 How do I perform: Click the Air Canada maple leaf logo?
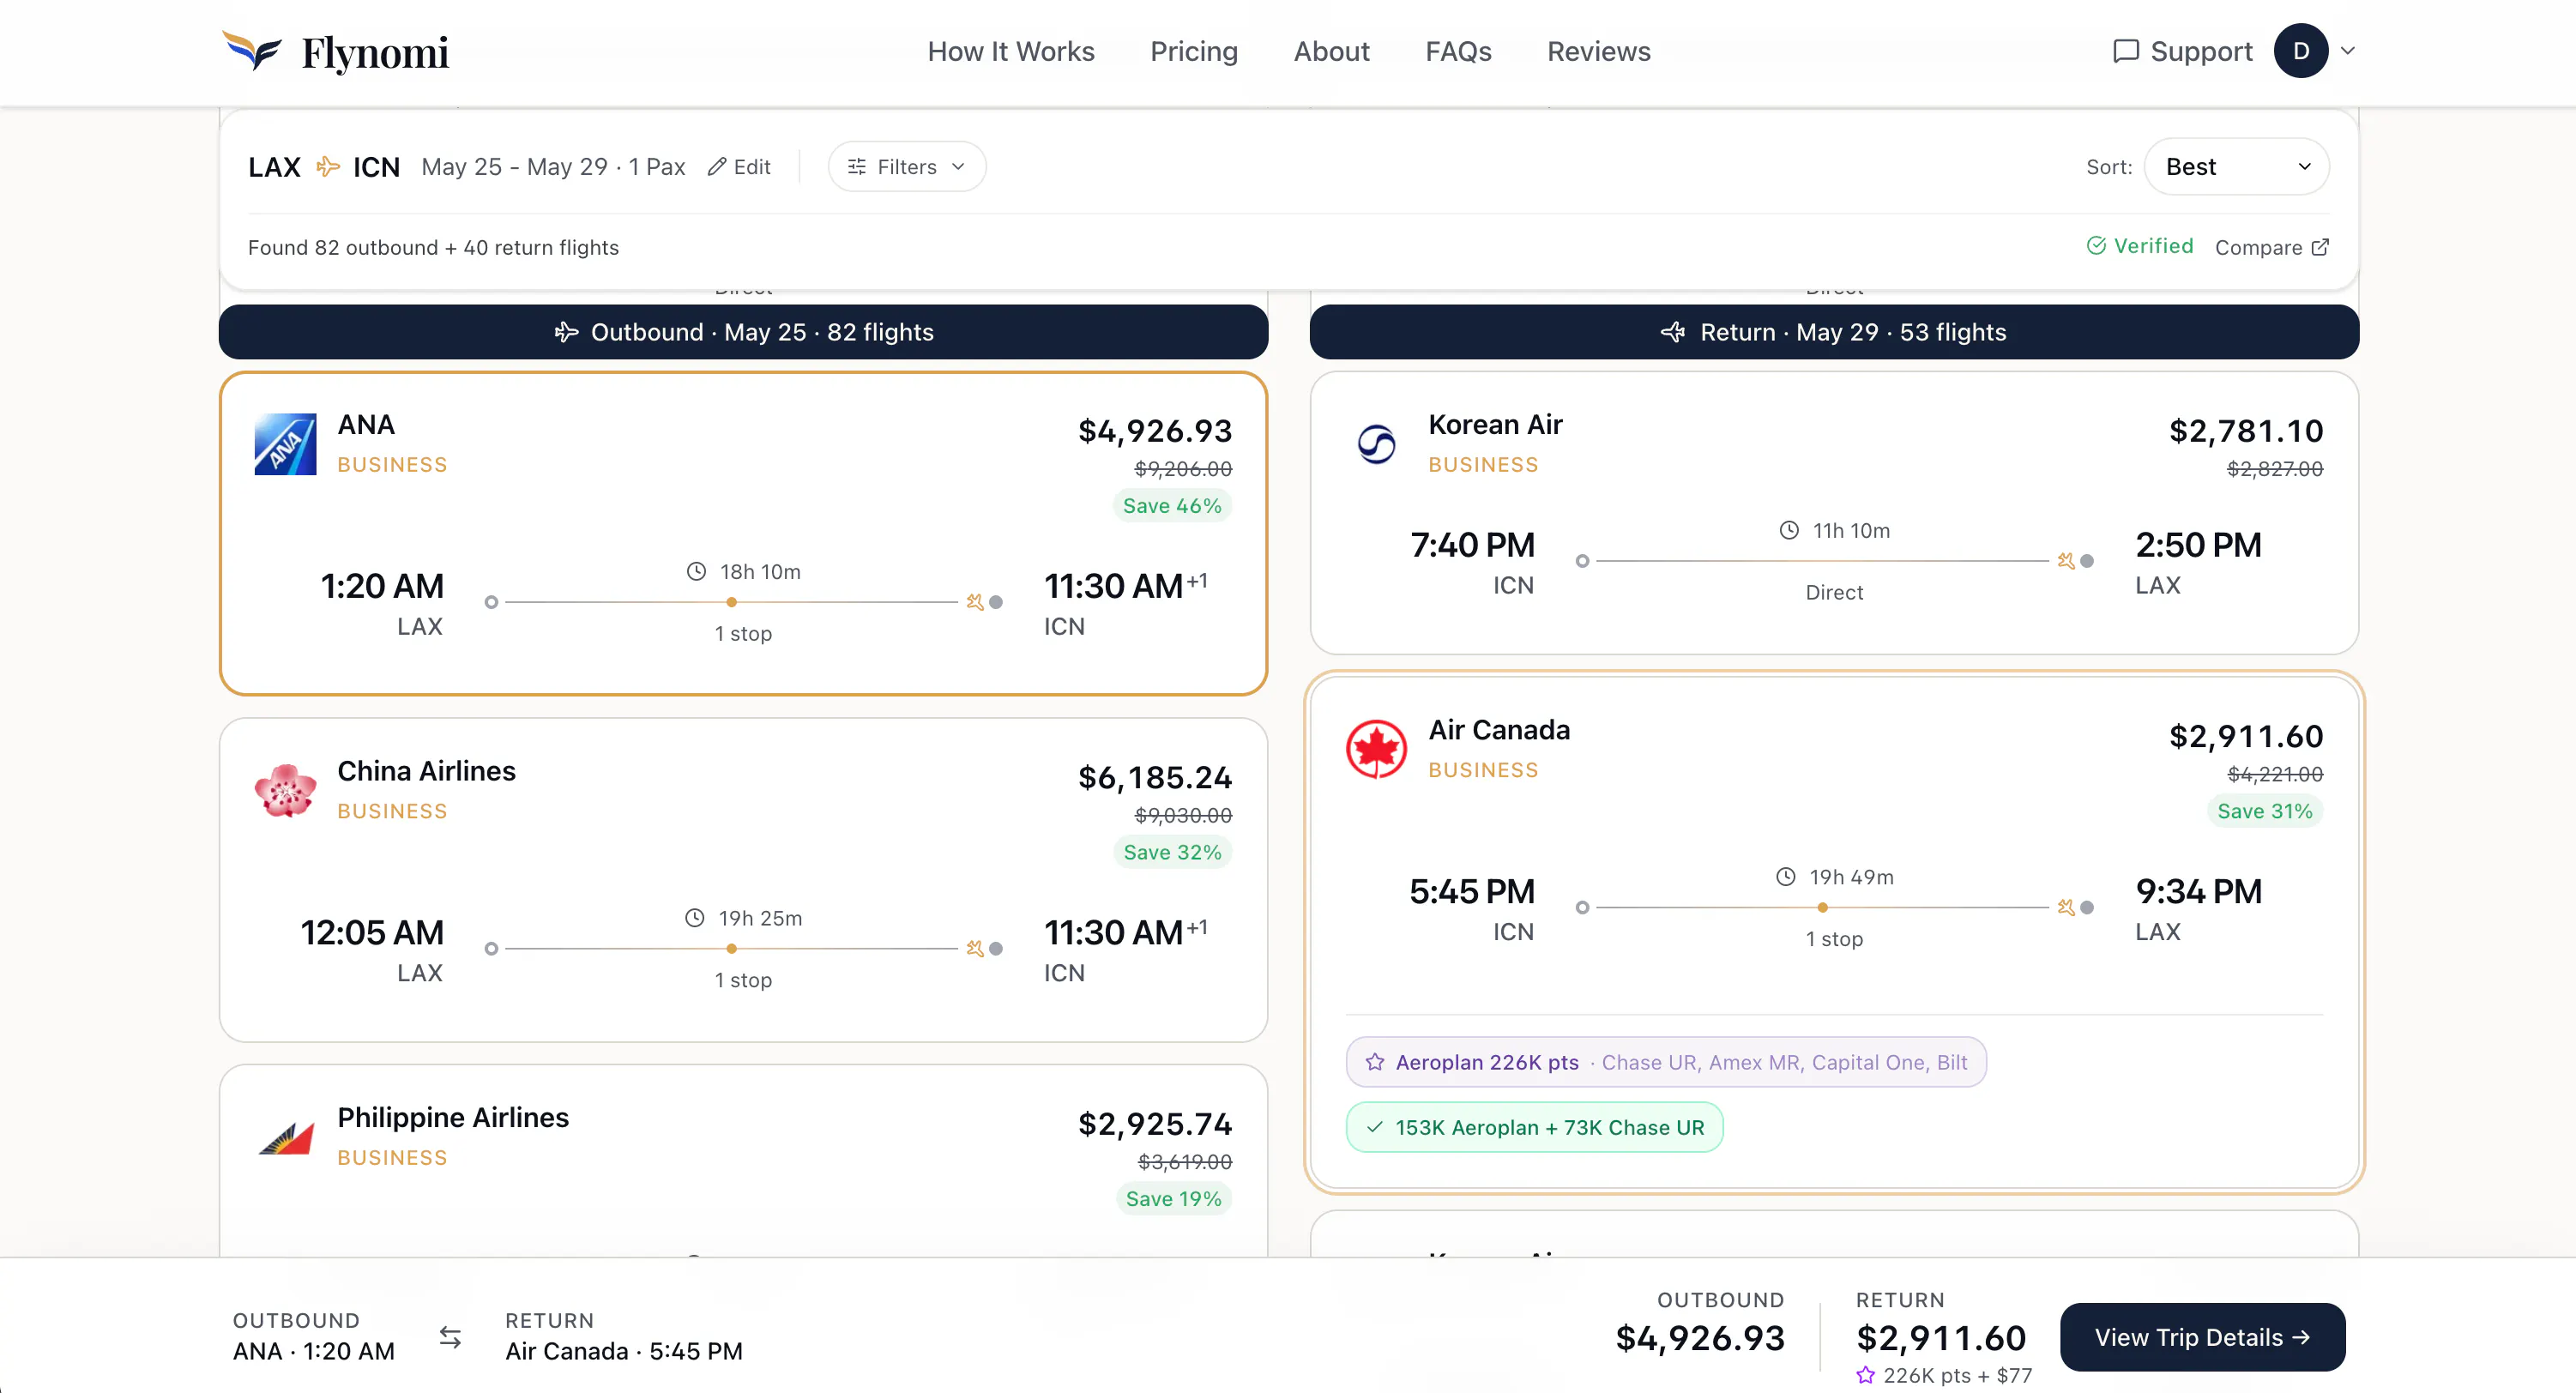click(1376, 749)
